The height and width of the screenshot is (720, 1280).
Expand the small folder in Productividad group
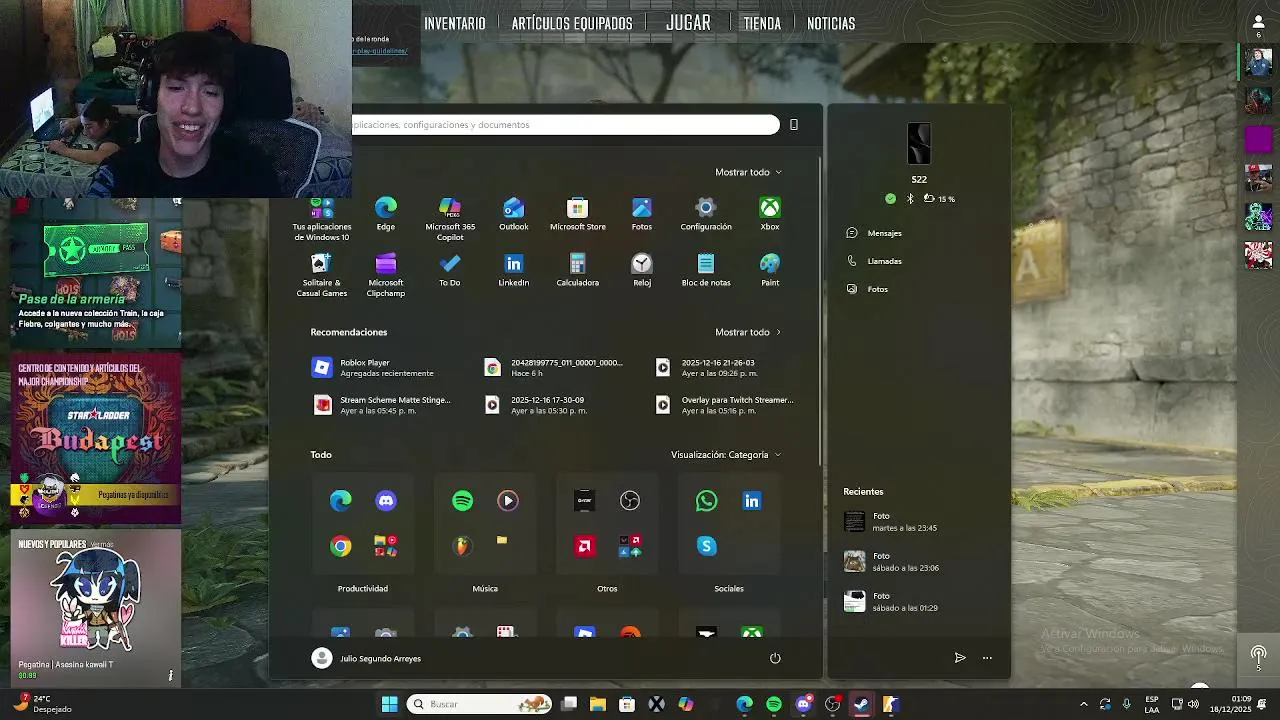click(386, 546)
